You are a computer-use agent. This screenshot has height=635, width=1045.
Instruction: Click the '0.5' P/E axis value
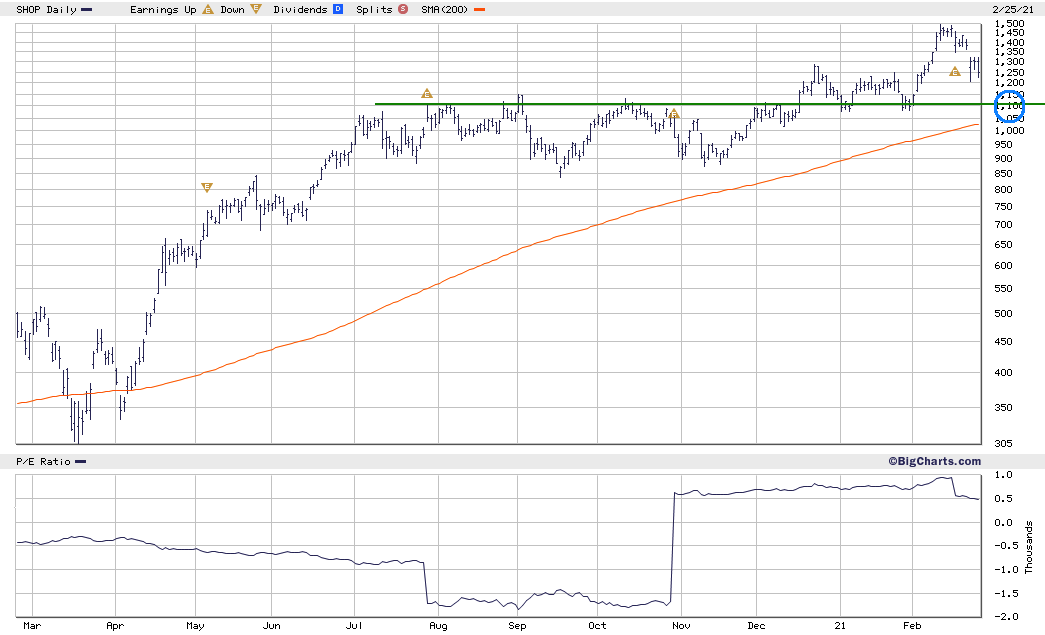pyautogui.click(x=1004, y=498)
